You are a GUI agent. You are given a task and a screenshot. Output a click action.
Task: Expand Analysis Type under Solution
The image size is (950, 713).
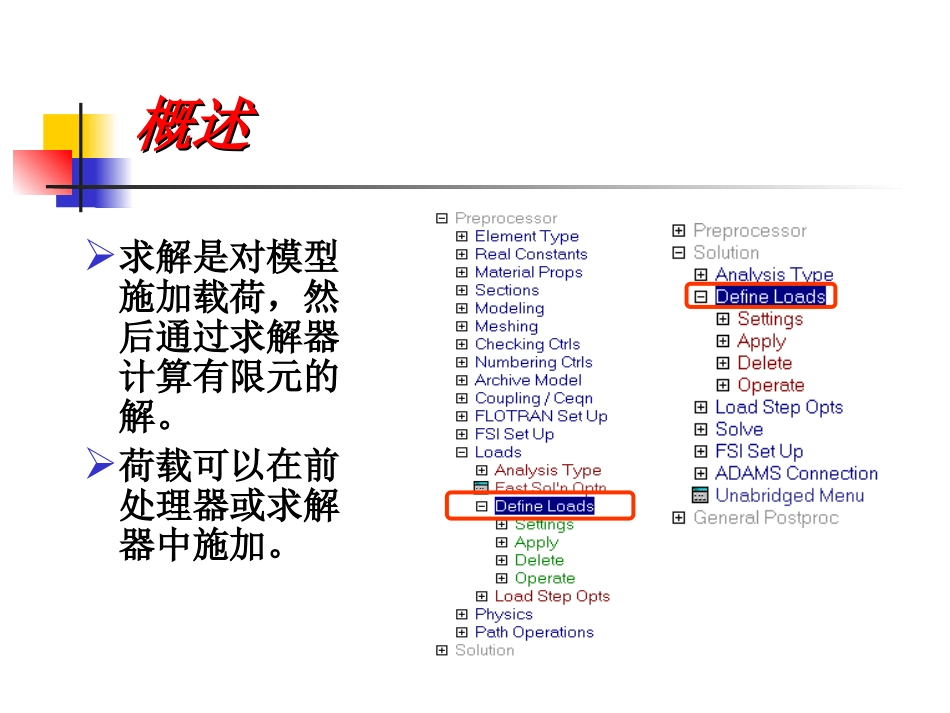(701, 274)
